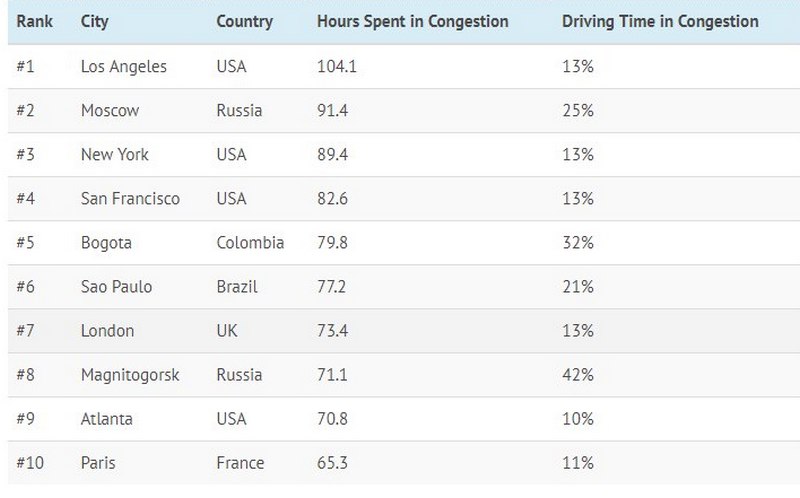Select the Moscow city cell
The width and height of the screenshot is (800, 498).
(109, 111)
